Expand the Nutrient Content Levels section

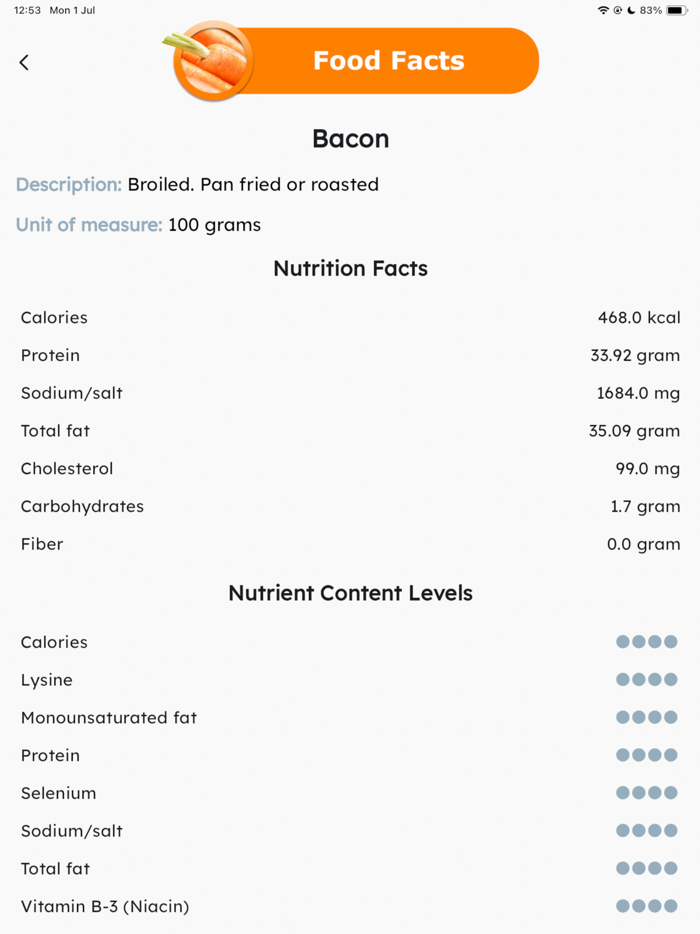(x=350, y=593)
